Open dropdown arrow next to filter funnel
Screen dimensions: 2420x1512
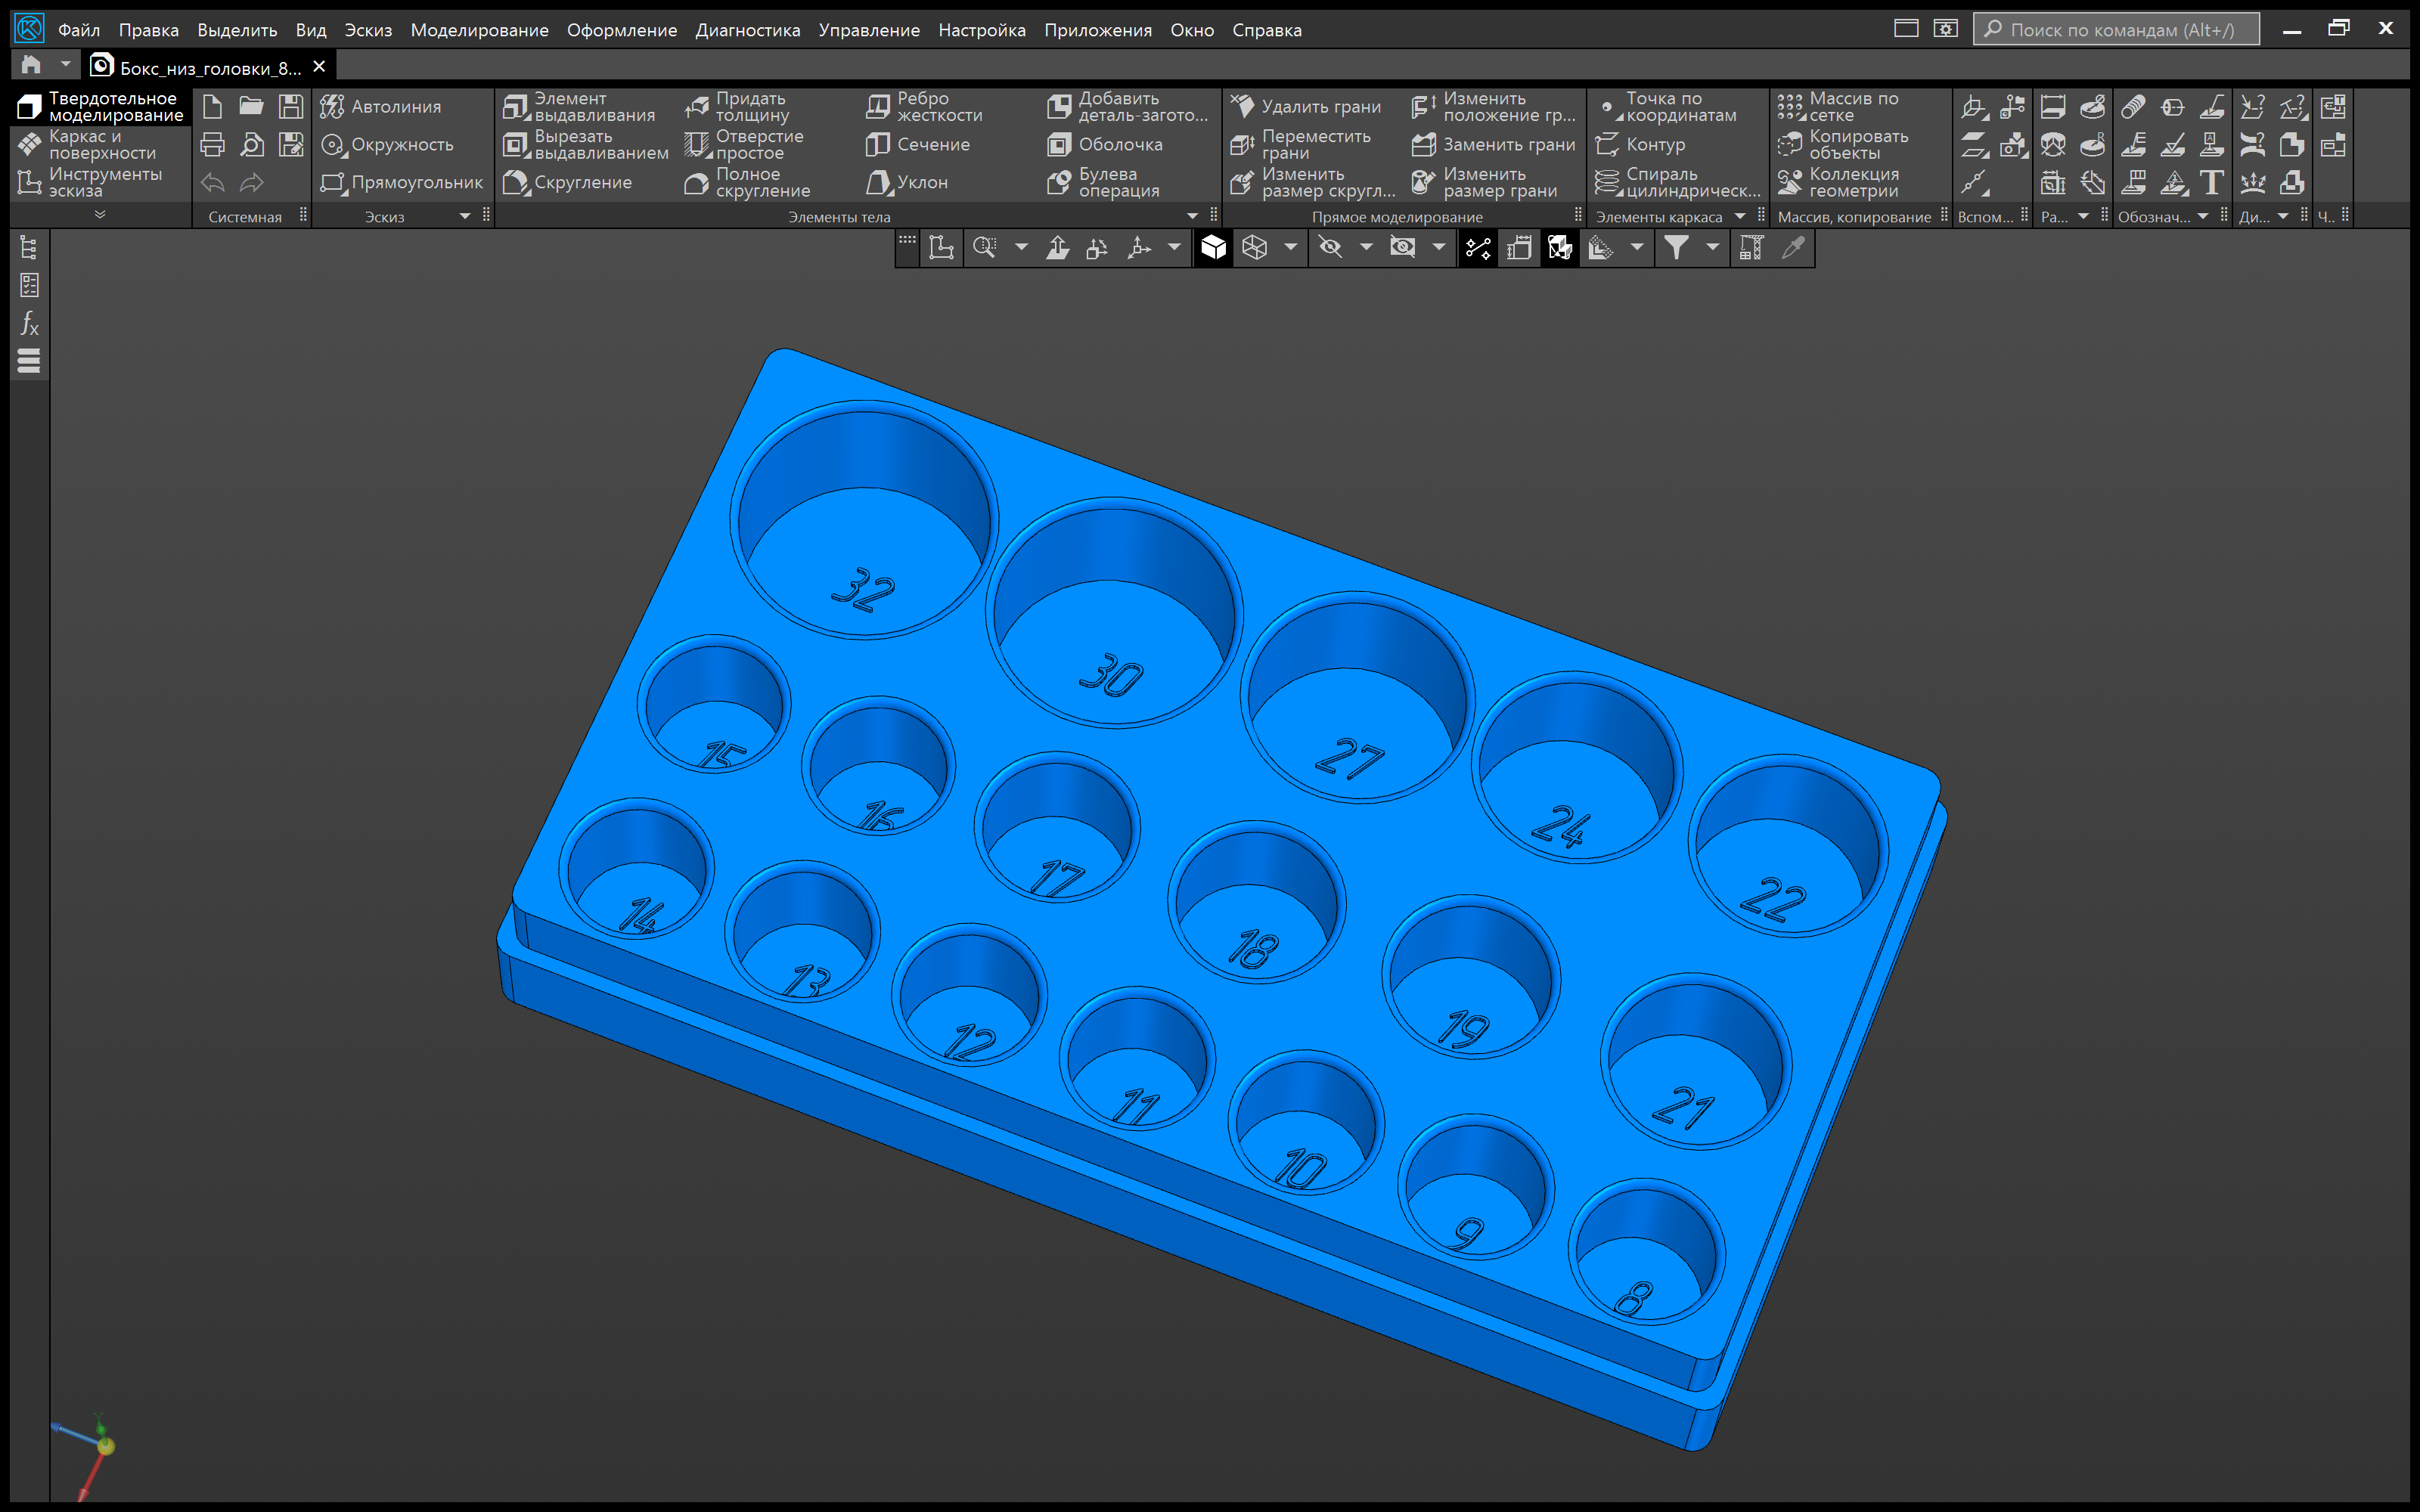click(x=1712, y=247)
